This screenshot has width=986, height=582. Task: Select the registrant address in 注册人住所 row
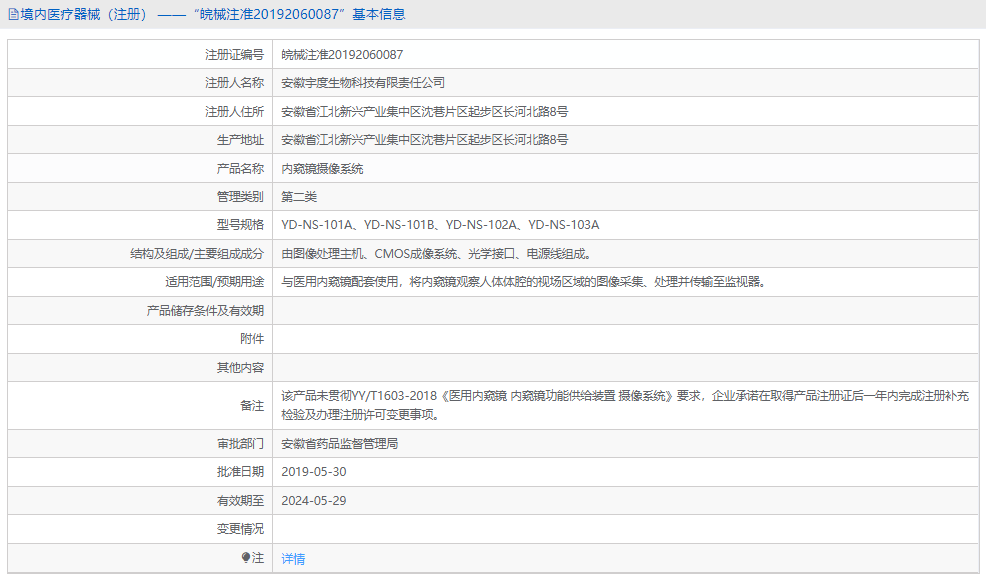(x=424, y=112)
